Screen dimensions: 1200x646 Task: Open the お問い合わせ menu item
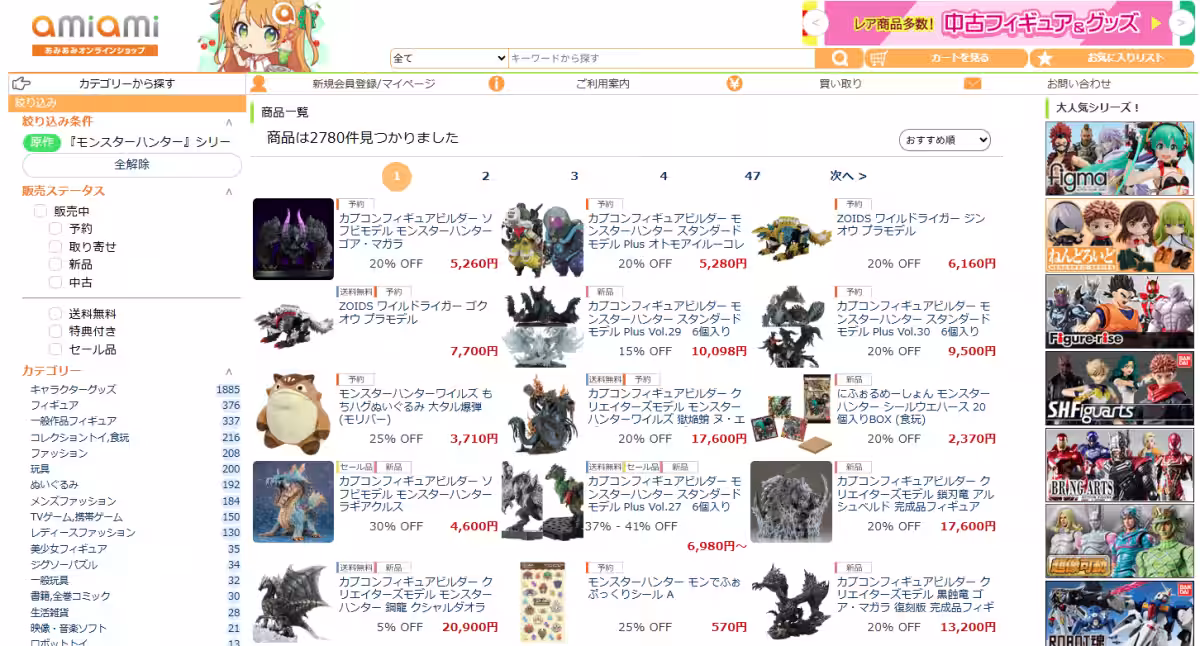(x=1079, y=84)
